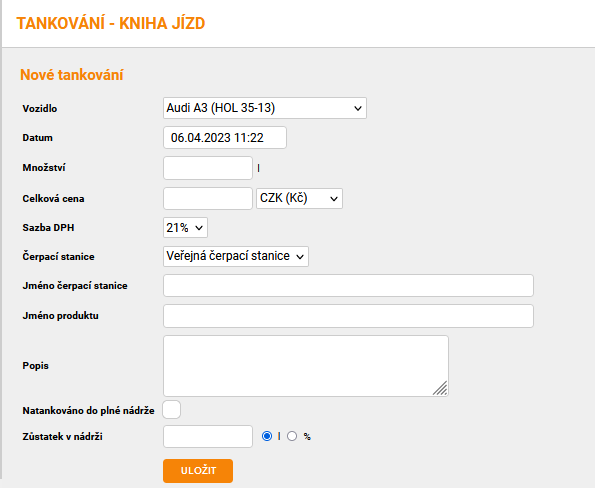Save with the ULOŽIT button

click(x=198, y=471)
